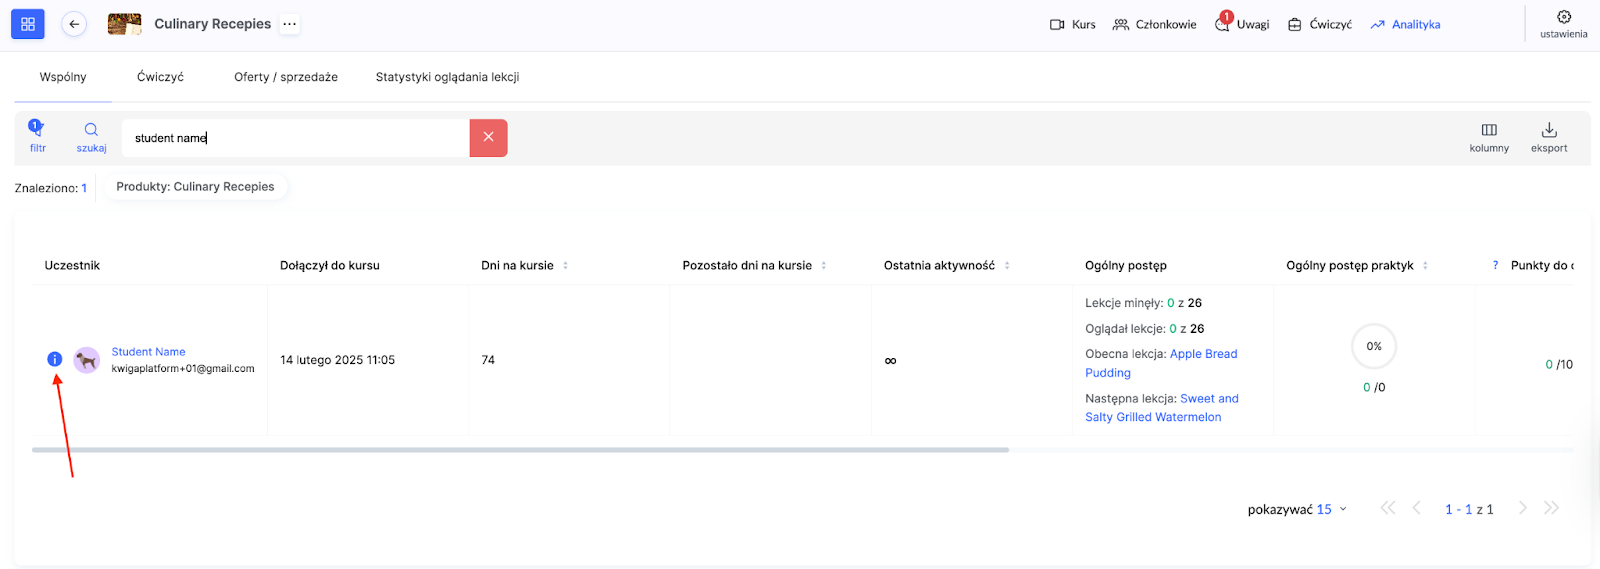
Task: Click the eksport download icon
Action: click(1548, 136)
